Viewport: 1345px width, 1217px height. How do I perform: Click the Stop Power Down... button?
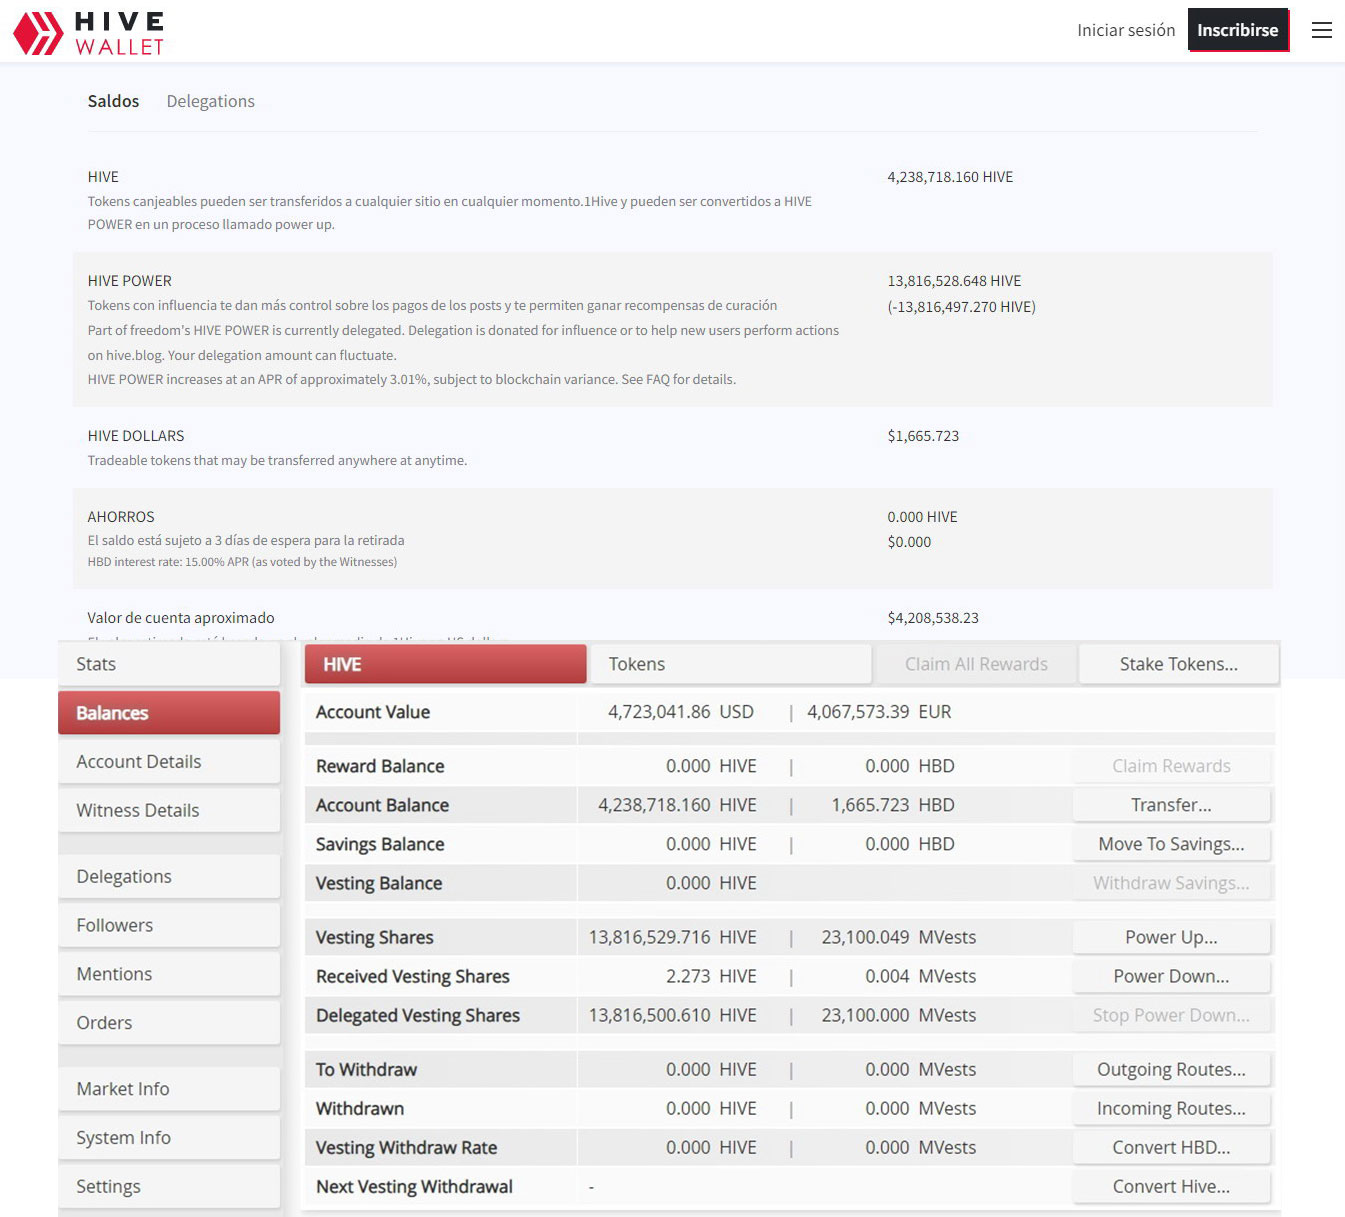coord(1171,1015)
